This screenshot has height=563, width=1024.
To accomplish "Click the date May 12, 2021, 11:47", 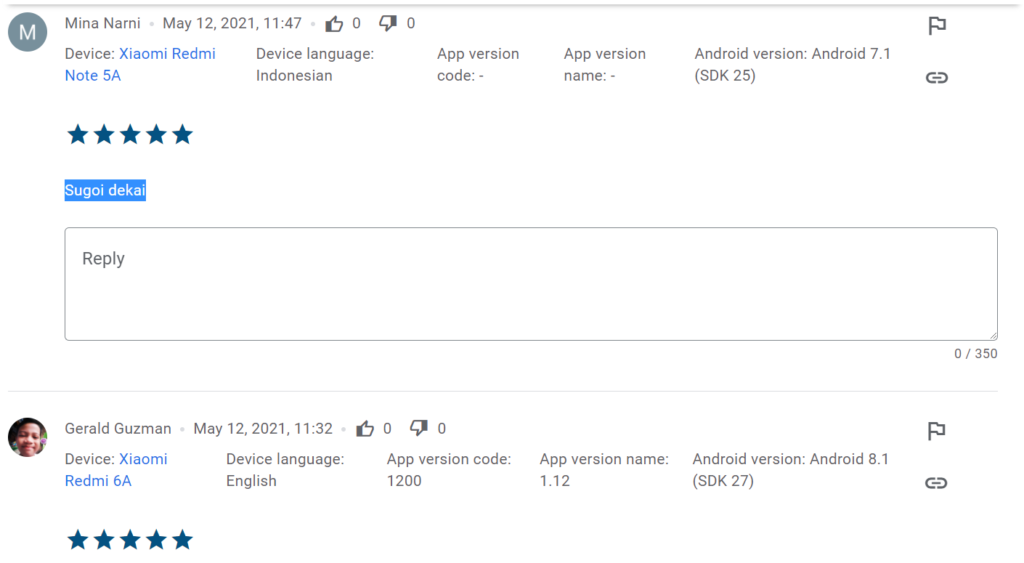I will [232, 23].
